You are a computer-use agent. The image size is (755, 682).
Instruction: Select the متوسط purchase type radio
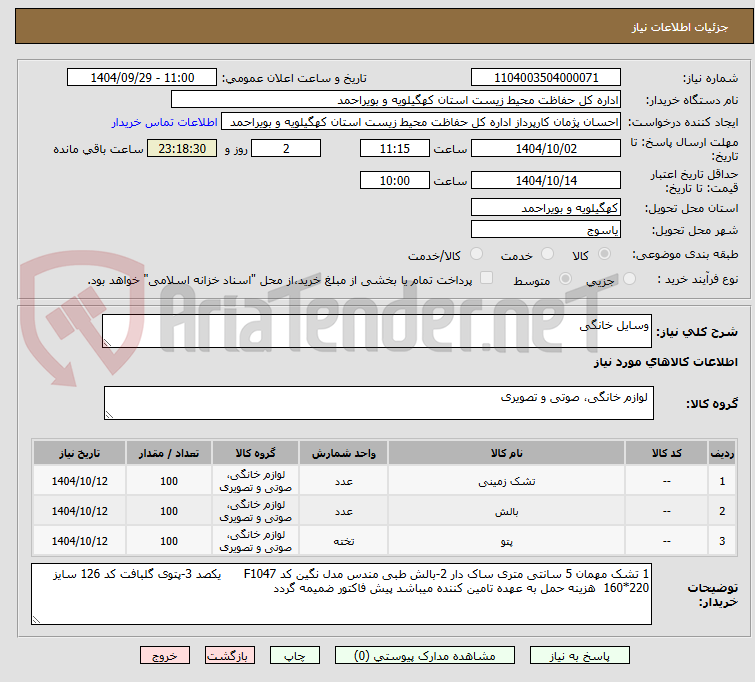coord(565,279)
